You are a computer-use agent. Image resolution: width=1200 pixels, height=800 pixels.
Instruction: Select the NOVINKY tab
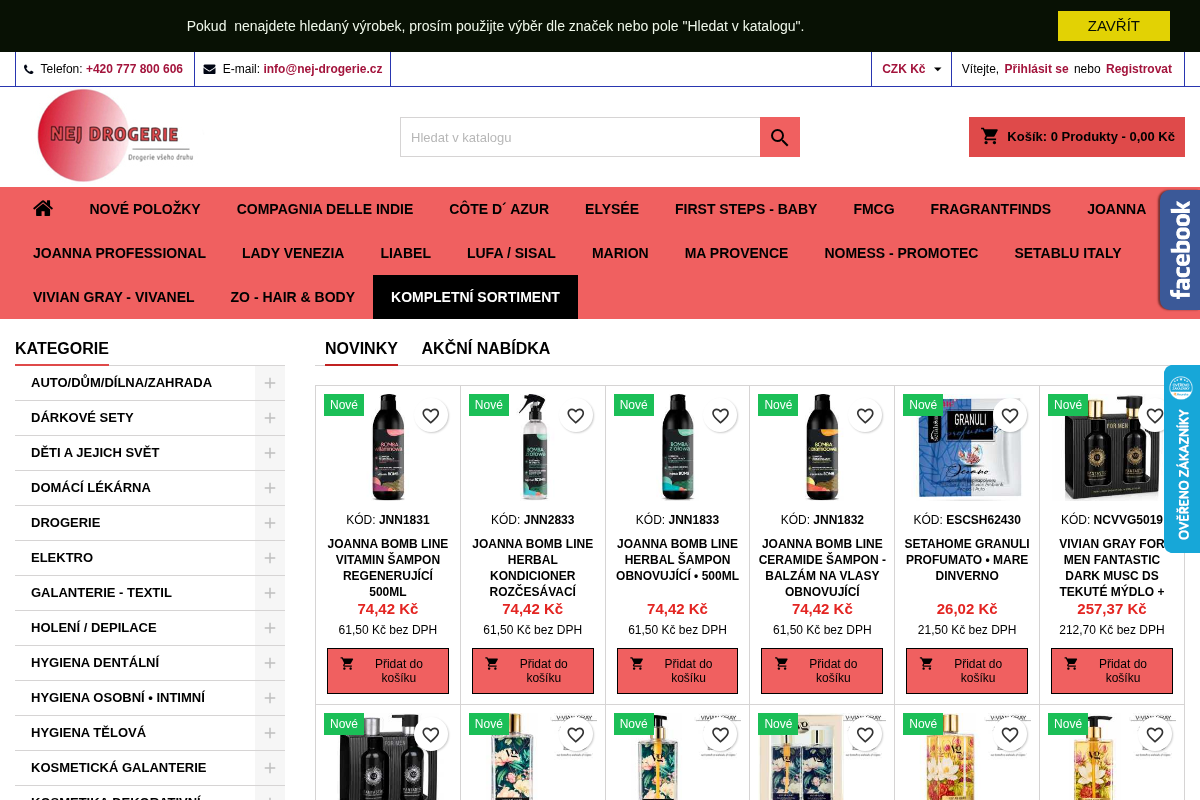click(361, 349)
